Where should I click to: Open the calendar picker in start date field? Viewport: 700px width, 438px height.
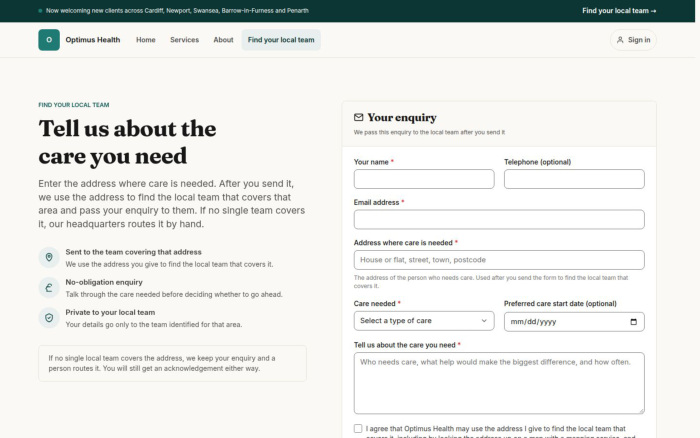tap(633, 322)
